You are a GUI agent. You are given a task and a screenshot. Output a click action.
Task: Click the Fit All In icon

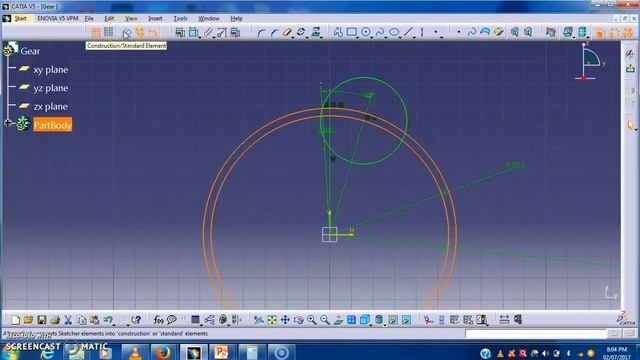272,320
